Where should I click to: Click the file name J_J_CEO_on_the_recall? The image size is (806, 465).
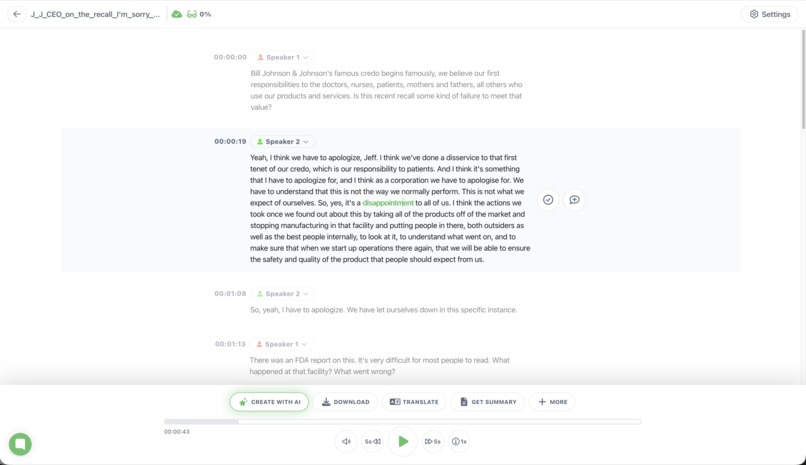coord(95,14)
